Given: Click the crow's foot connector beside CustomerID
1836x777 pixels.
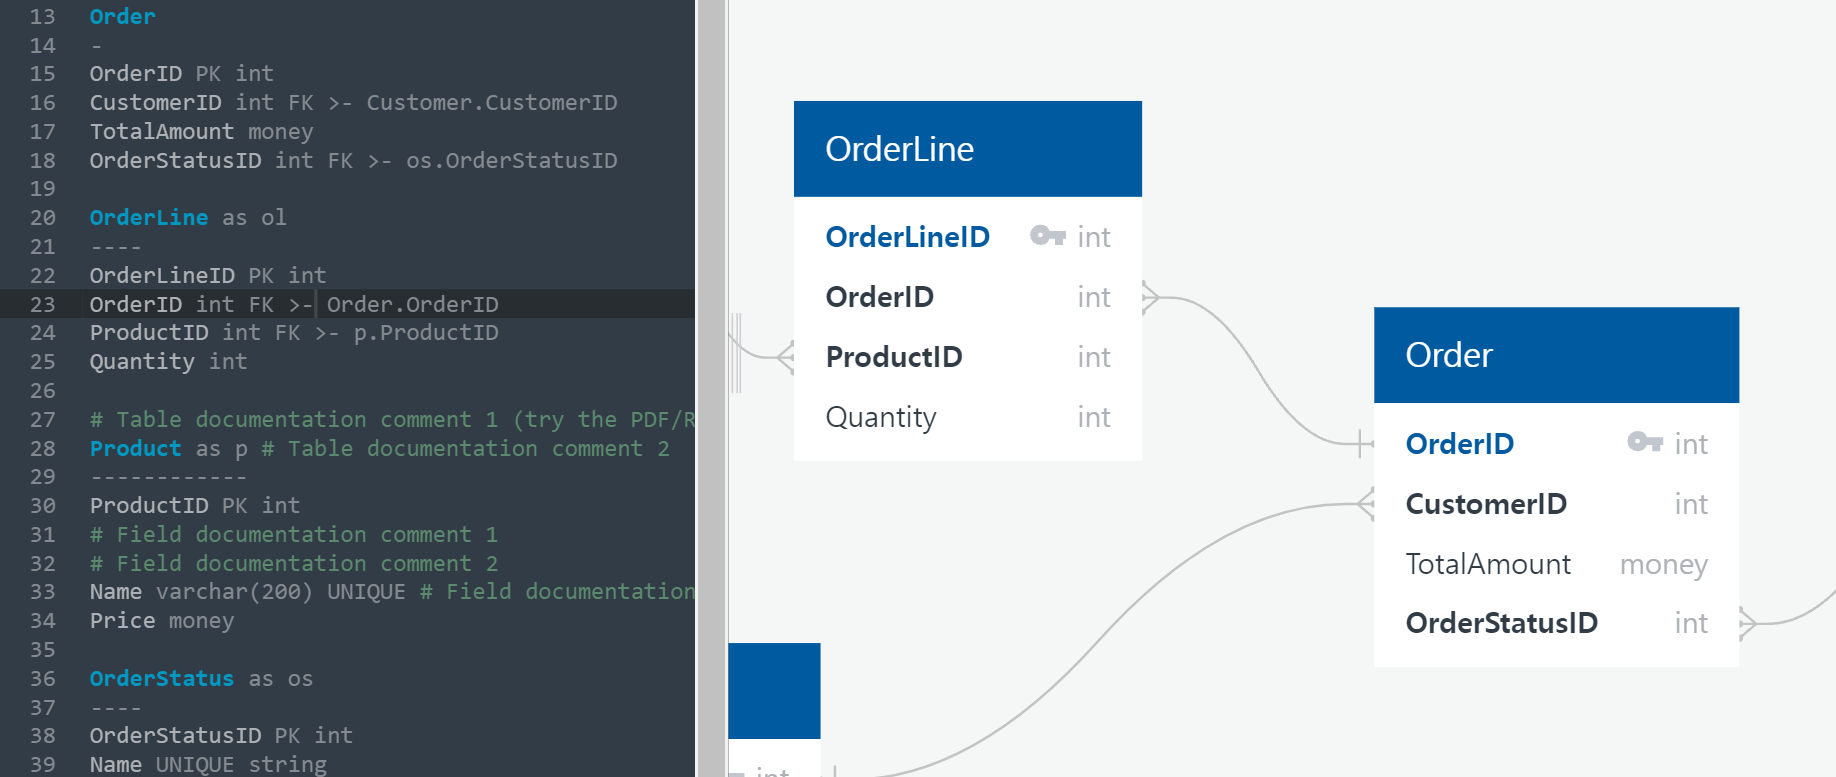Looking at the screenshot, I should point(1365,504).
